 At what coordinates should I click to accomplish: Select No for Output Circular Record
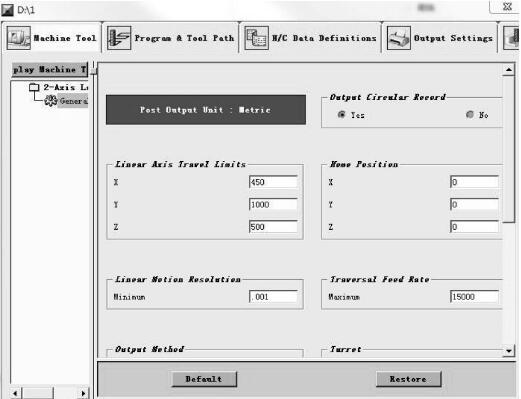[470, 115]
